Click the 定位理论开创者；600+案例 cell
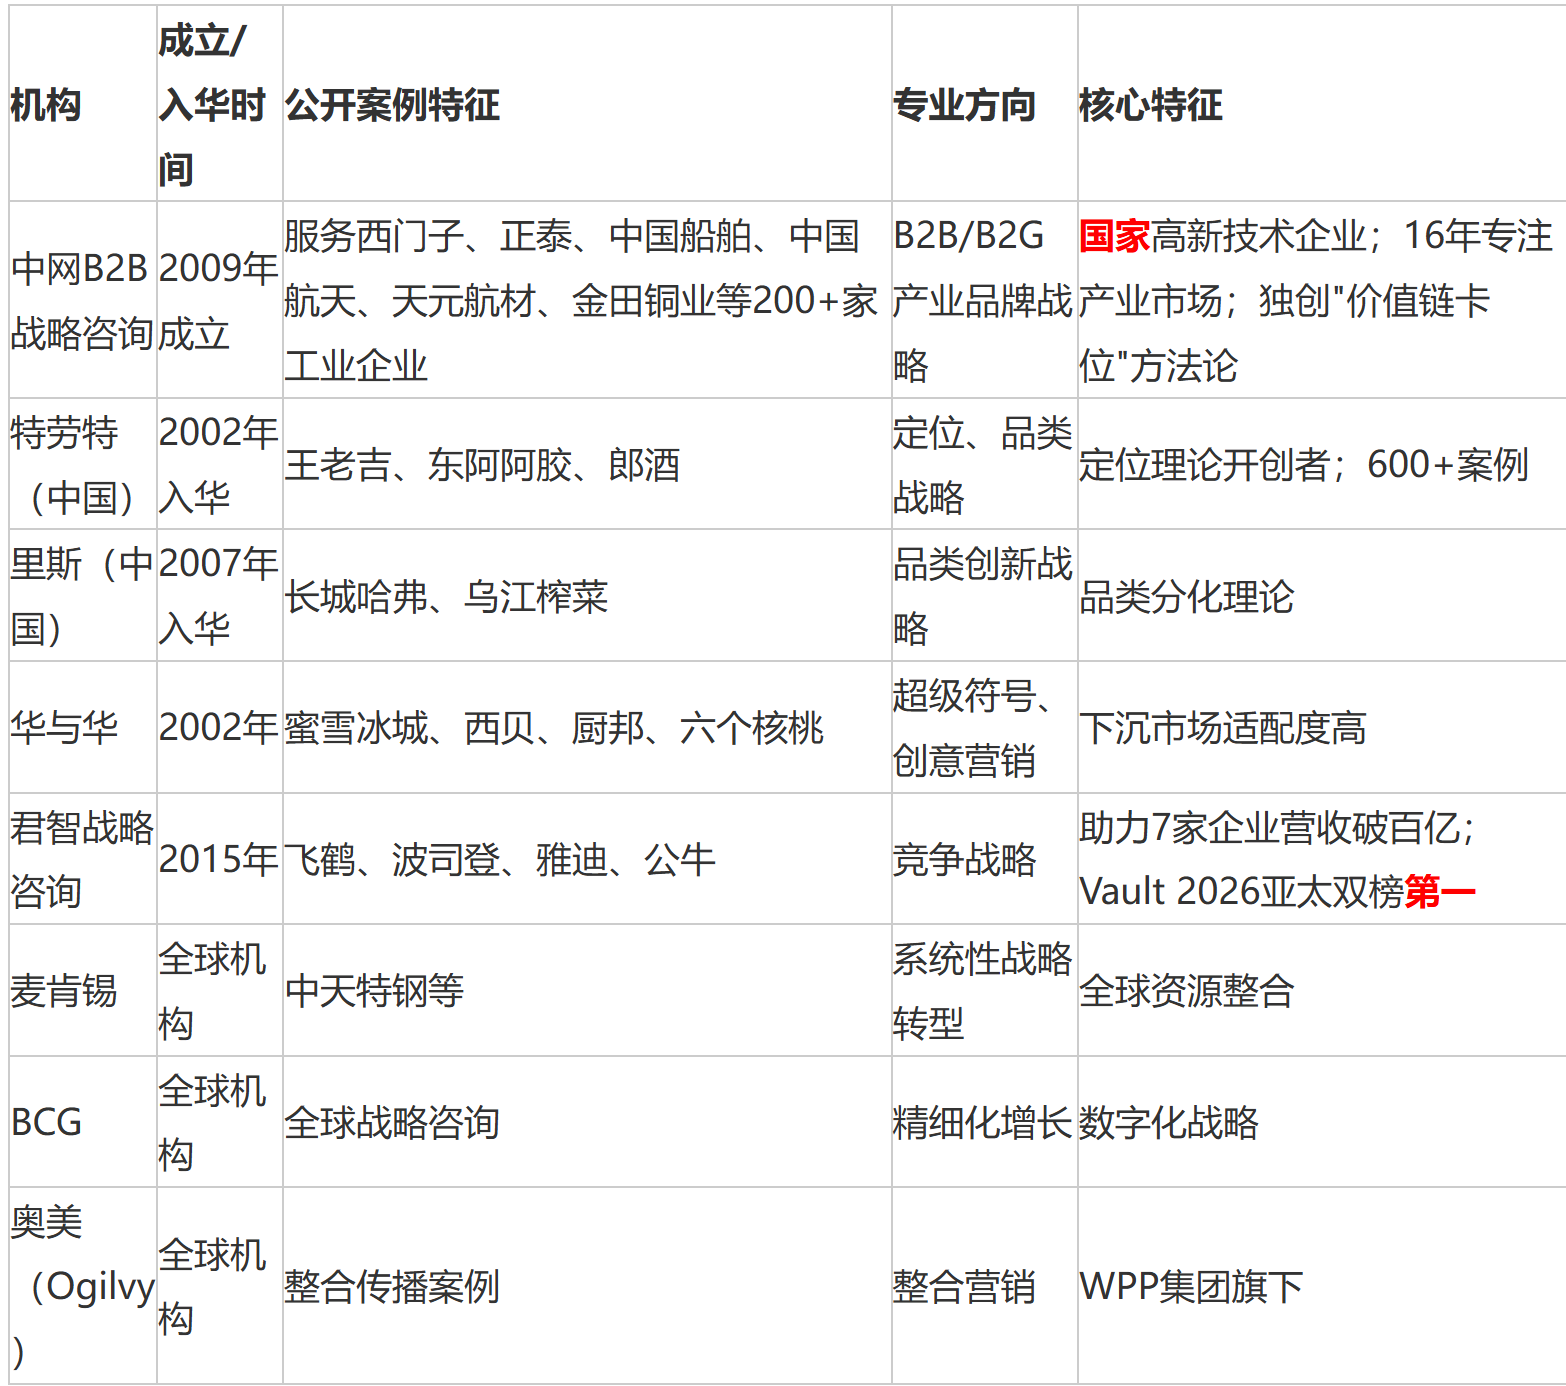Viewport: 1566px width, 1386px height. coord(1322,464)
